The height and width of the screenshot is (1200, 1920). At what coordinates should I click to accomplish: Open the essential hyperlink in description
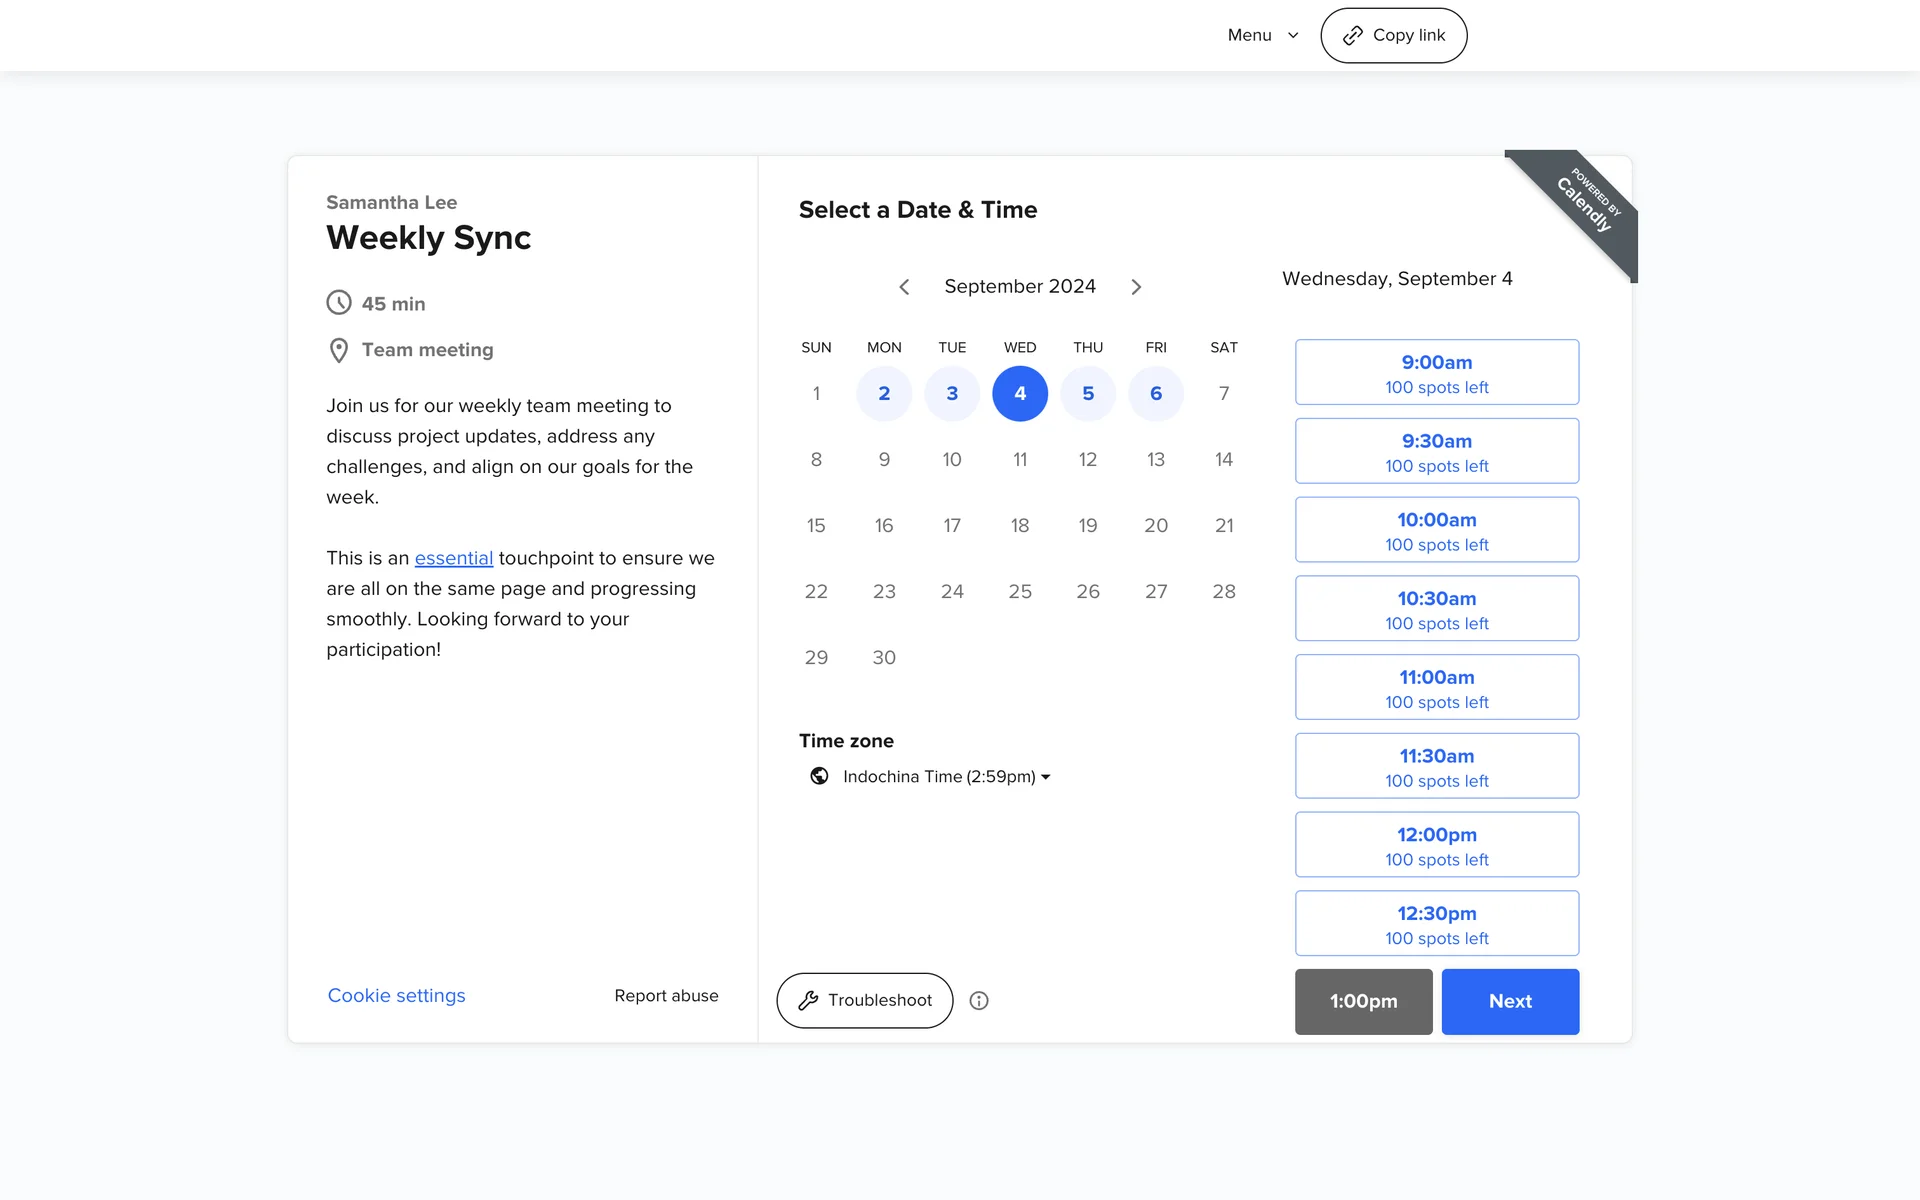454,559
